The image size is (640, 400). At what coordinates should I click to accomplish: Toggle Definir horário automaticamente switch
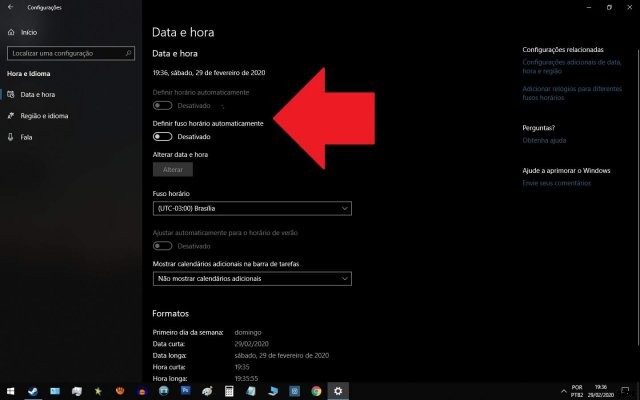tap(162, 105)
